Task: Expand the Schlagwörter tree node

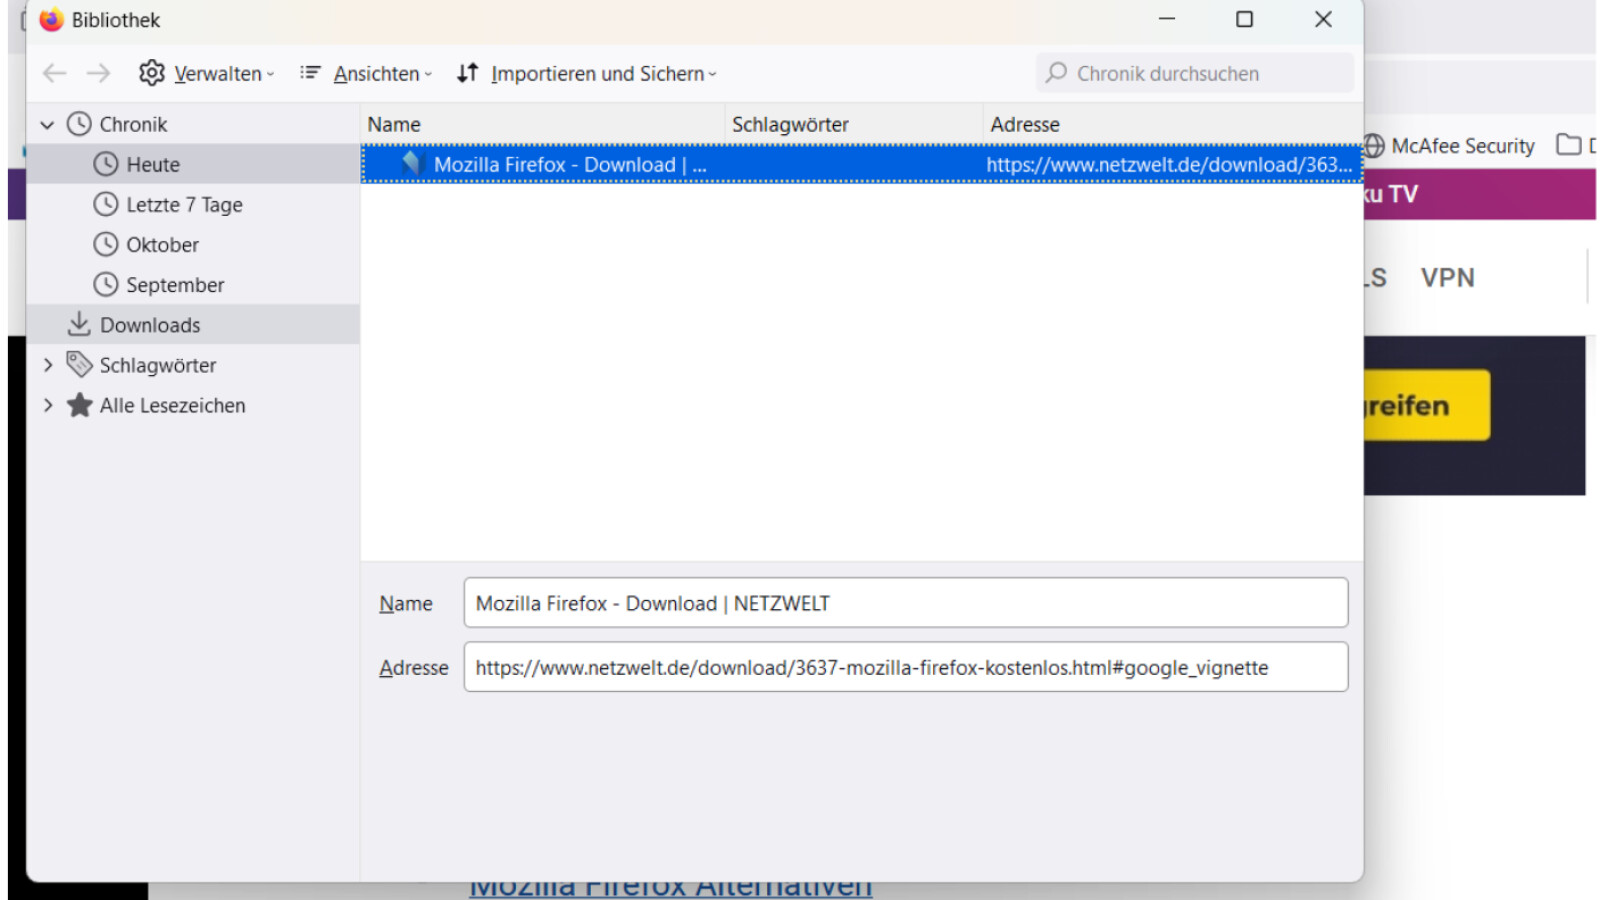Action: point(47,365)
